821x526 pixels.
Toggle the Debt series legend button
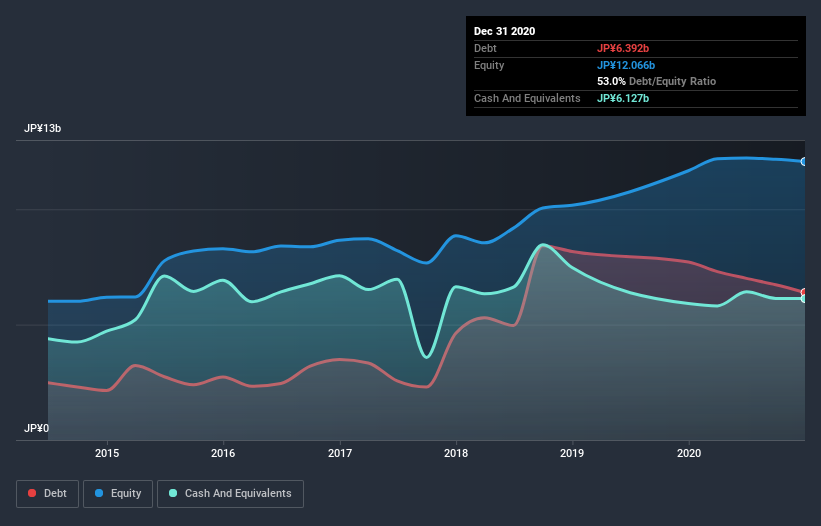[47, 494]
